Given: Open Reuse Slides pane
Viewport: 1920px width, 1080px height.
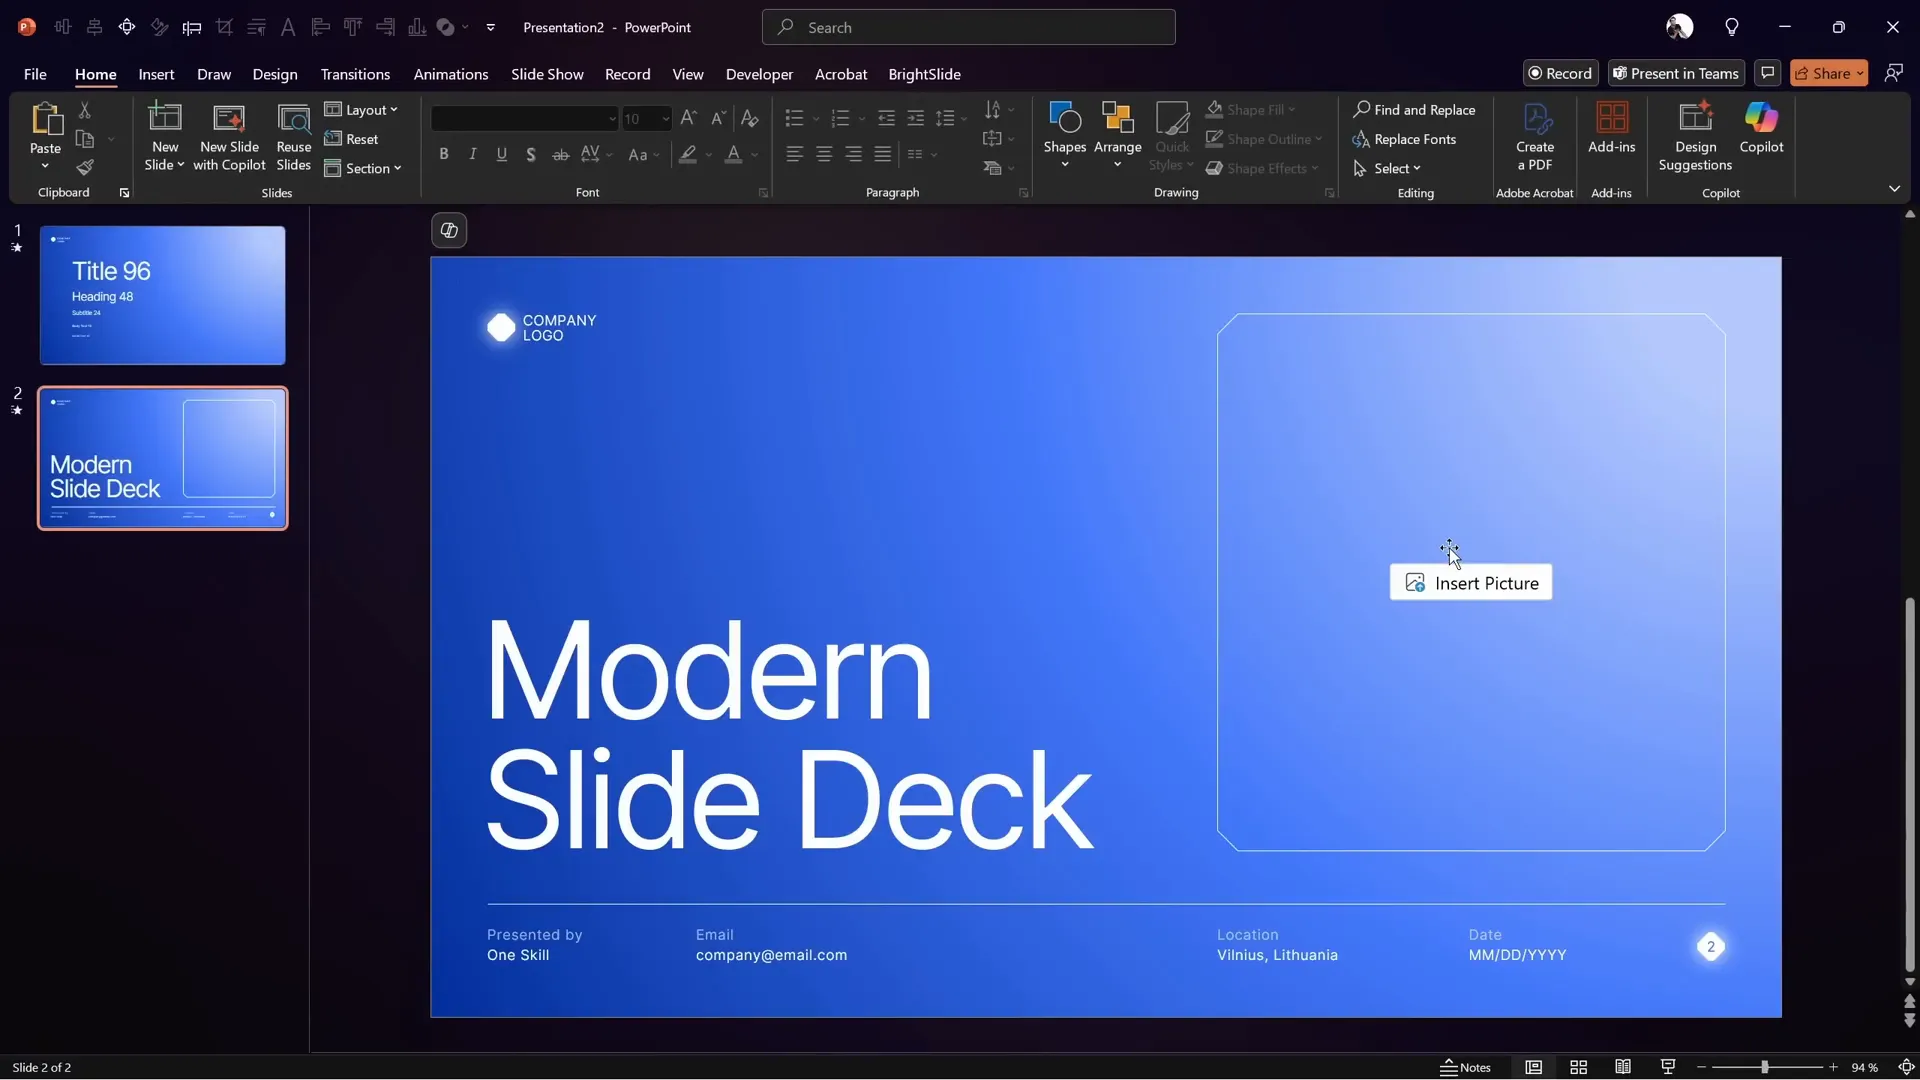Looking at the screenshot, I should [293, 137].
